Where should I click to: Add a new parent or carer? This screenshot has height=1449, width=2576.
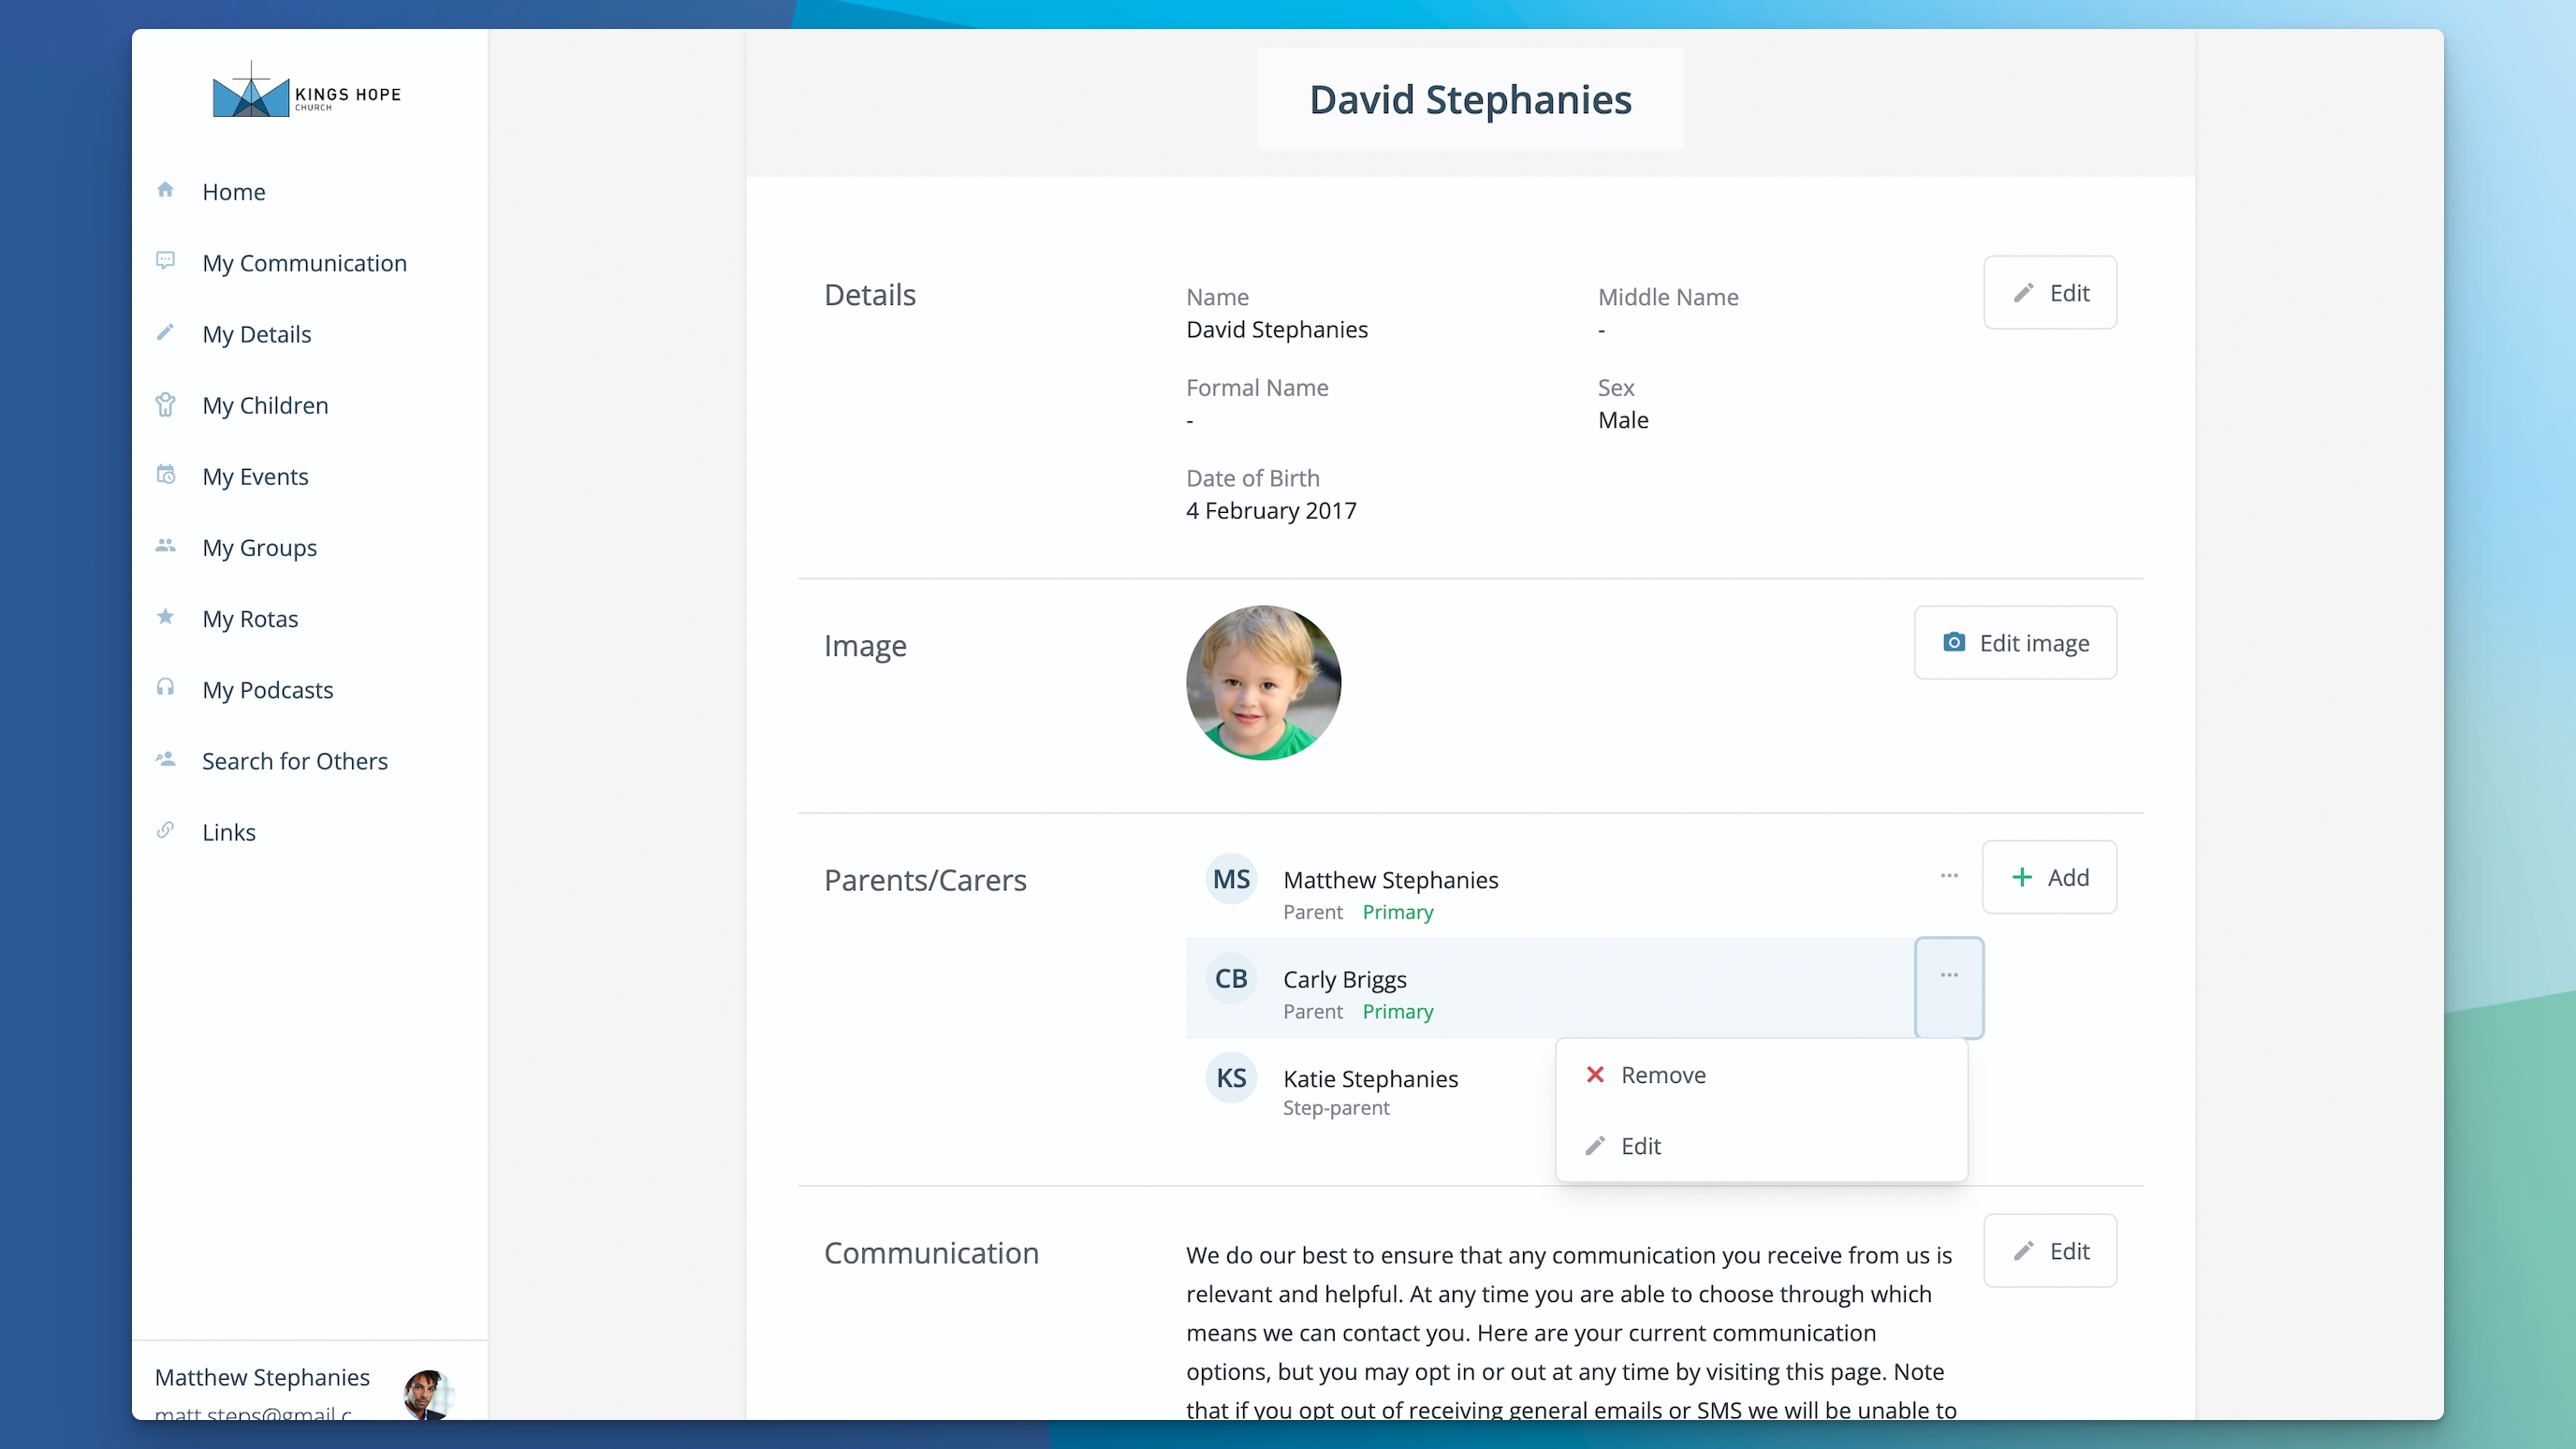(2049, 877)
